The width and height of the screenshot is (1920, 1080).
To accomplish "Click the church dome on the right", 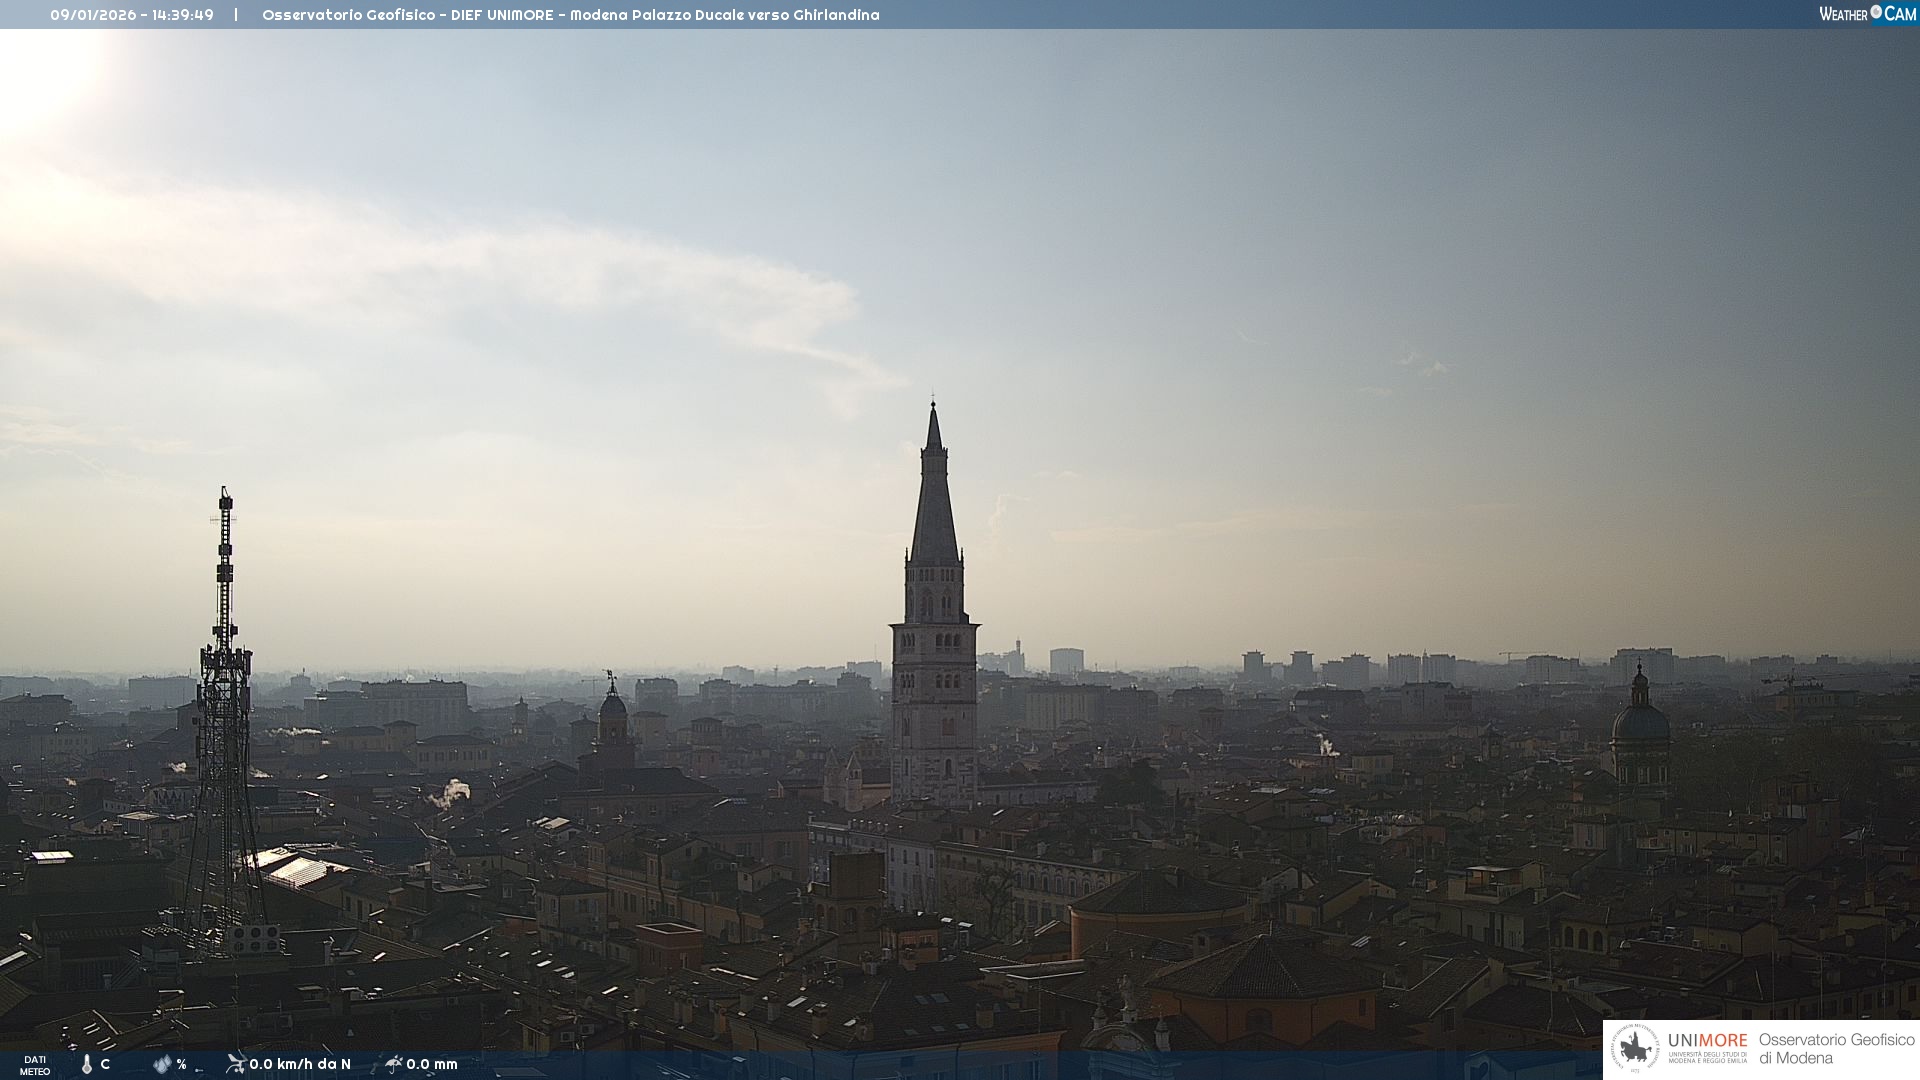I will click(1640, 720).
